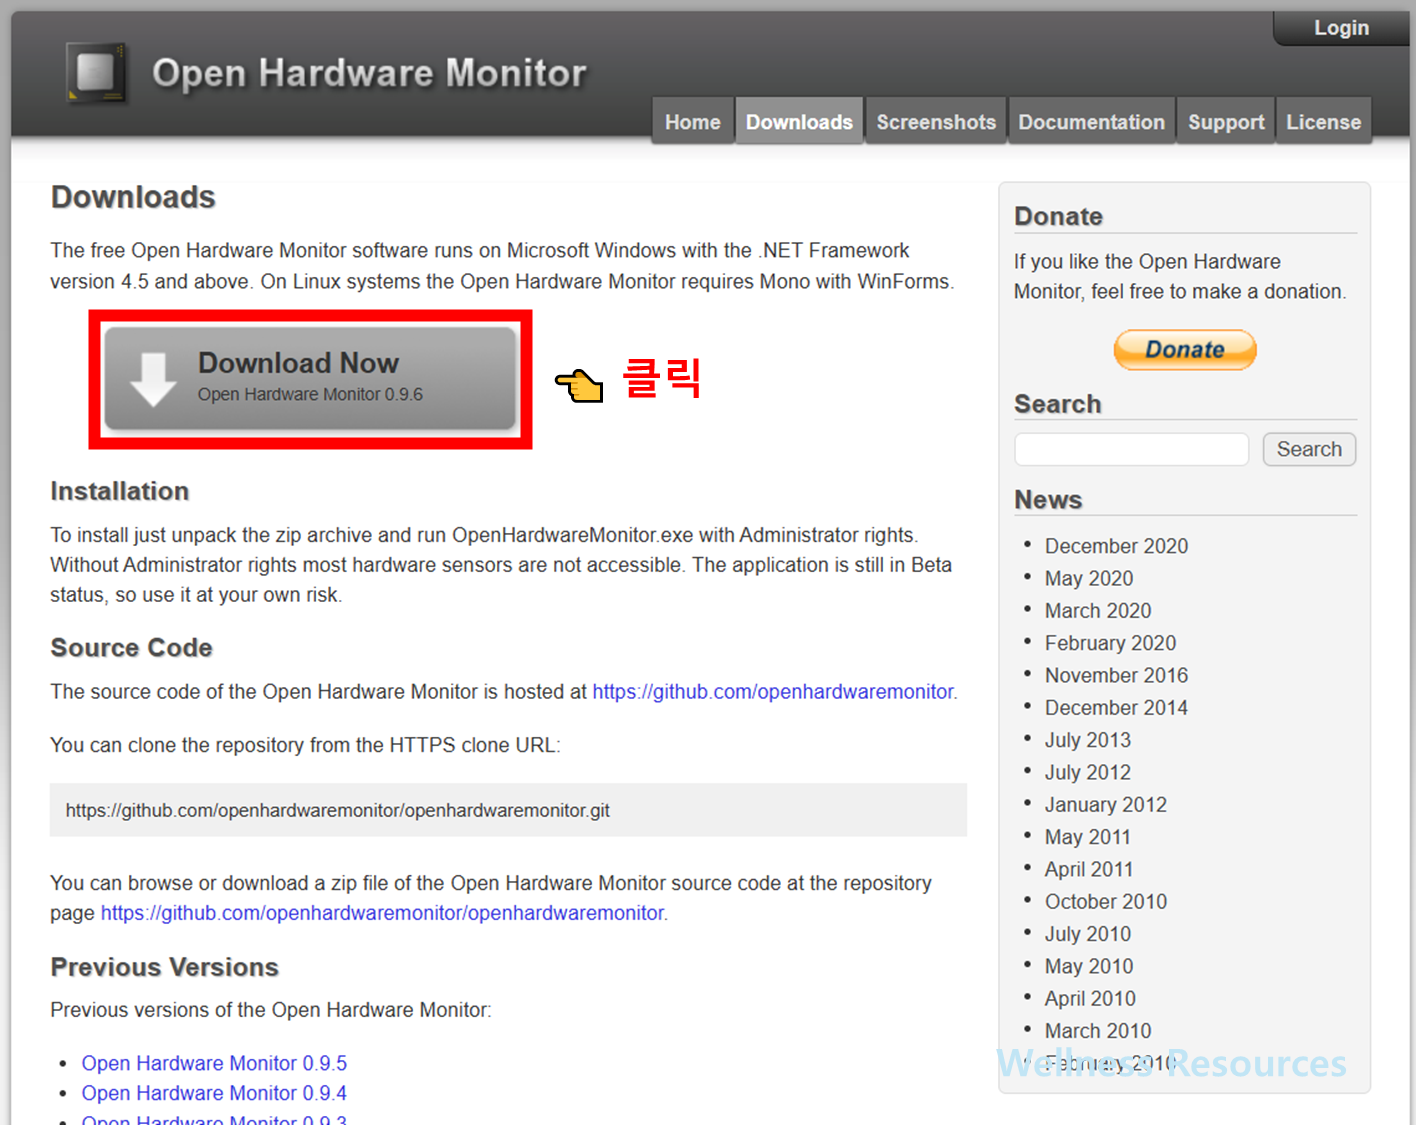
Task: Open March 2010 news entry
Action: pyautogui.click(x=1098, y=1030)
